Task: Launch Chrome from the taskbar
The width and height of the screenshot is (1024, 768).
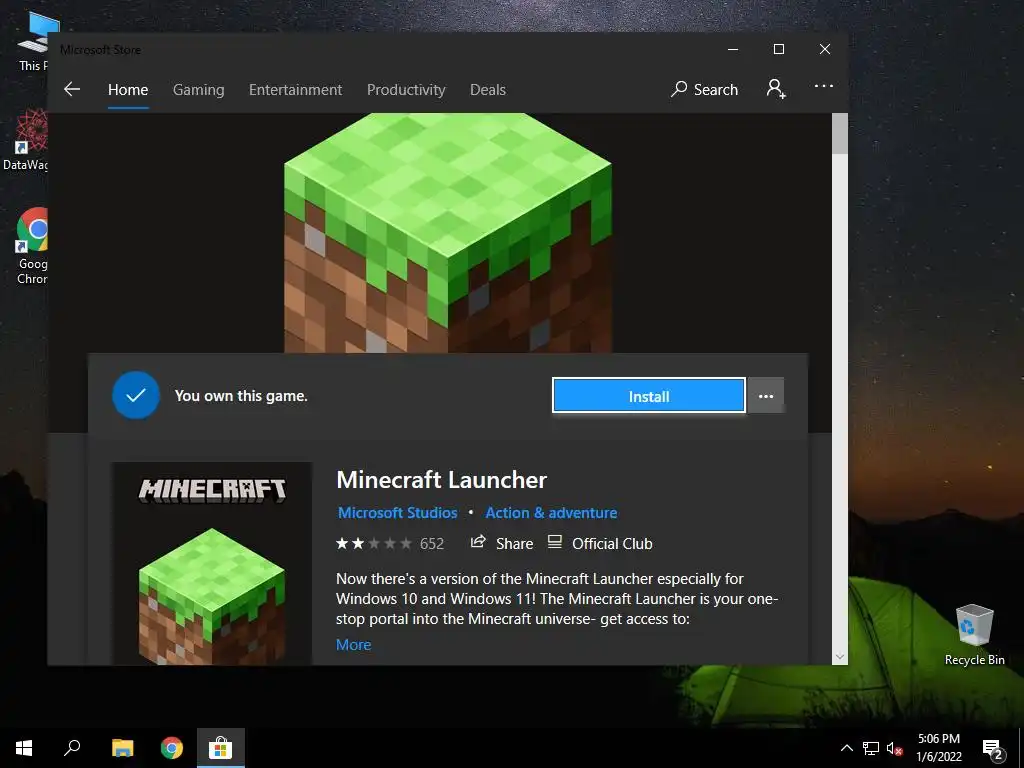Action: point(172,748)
